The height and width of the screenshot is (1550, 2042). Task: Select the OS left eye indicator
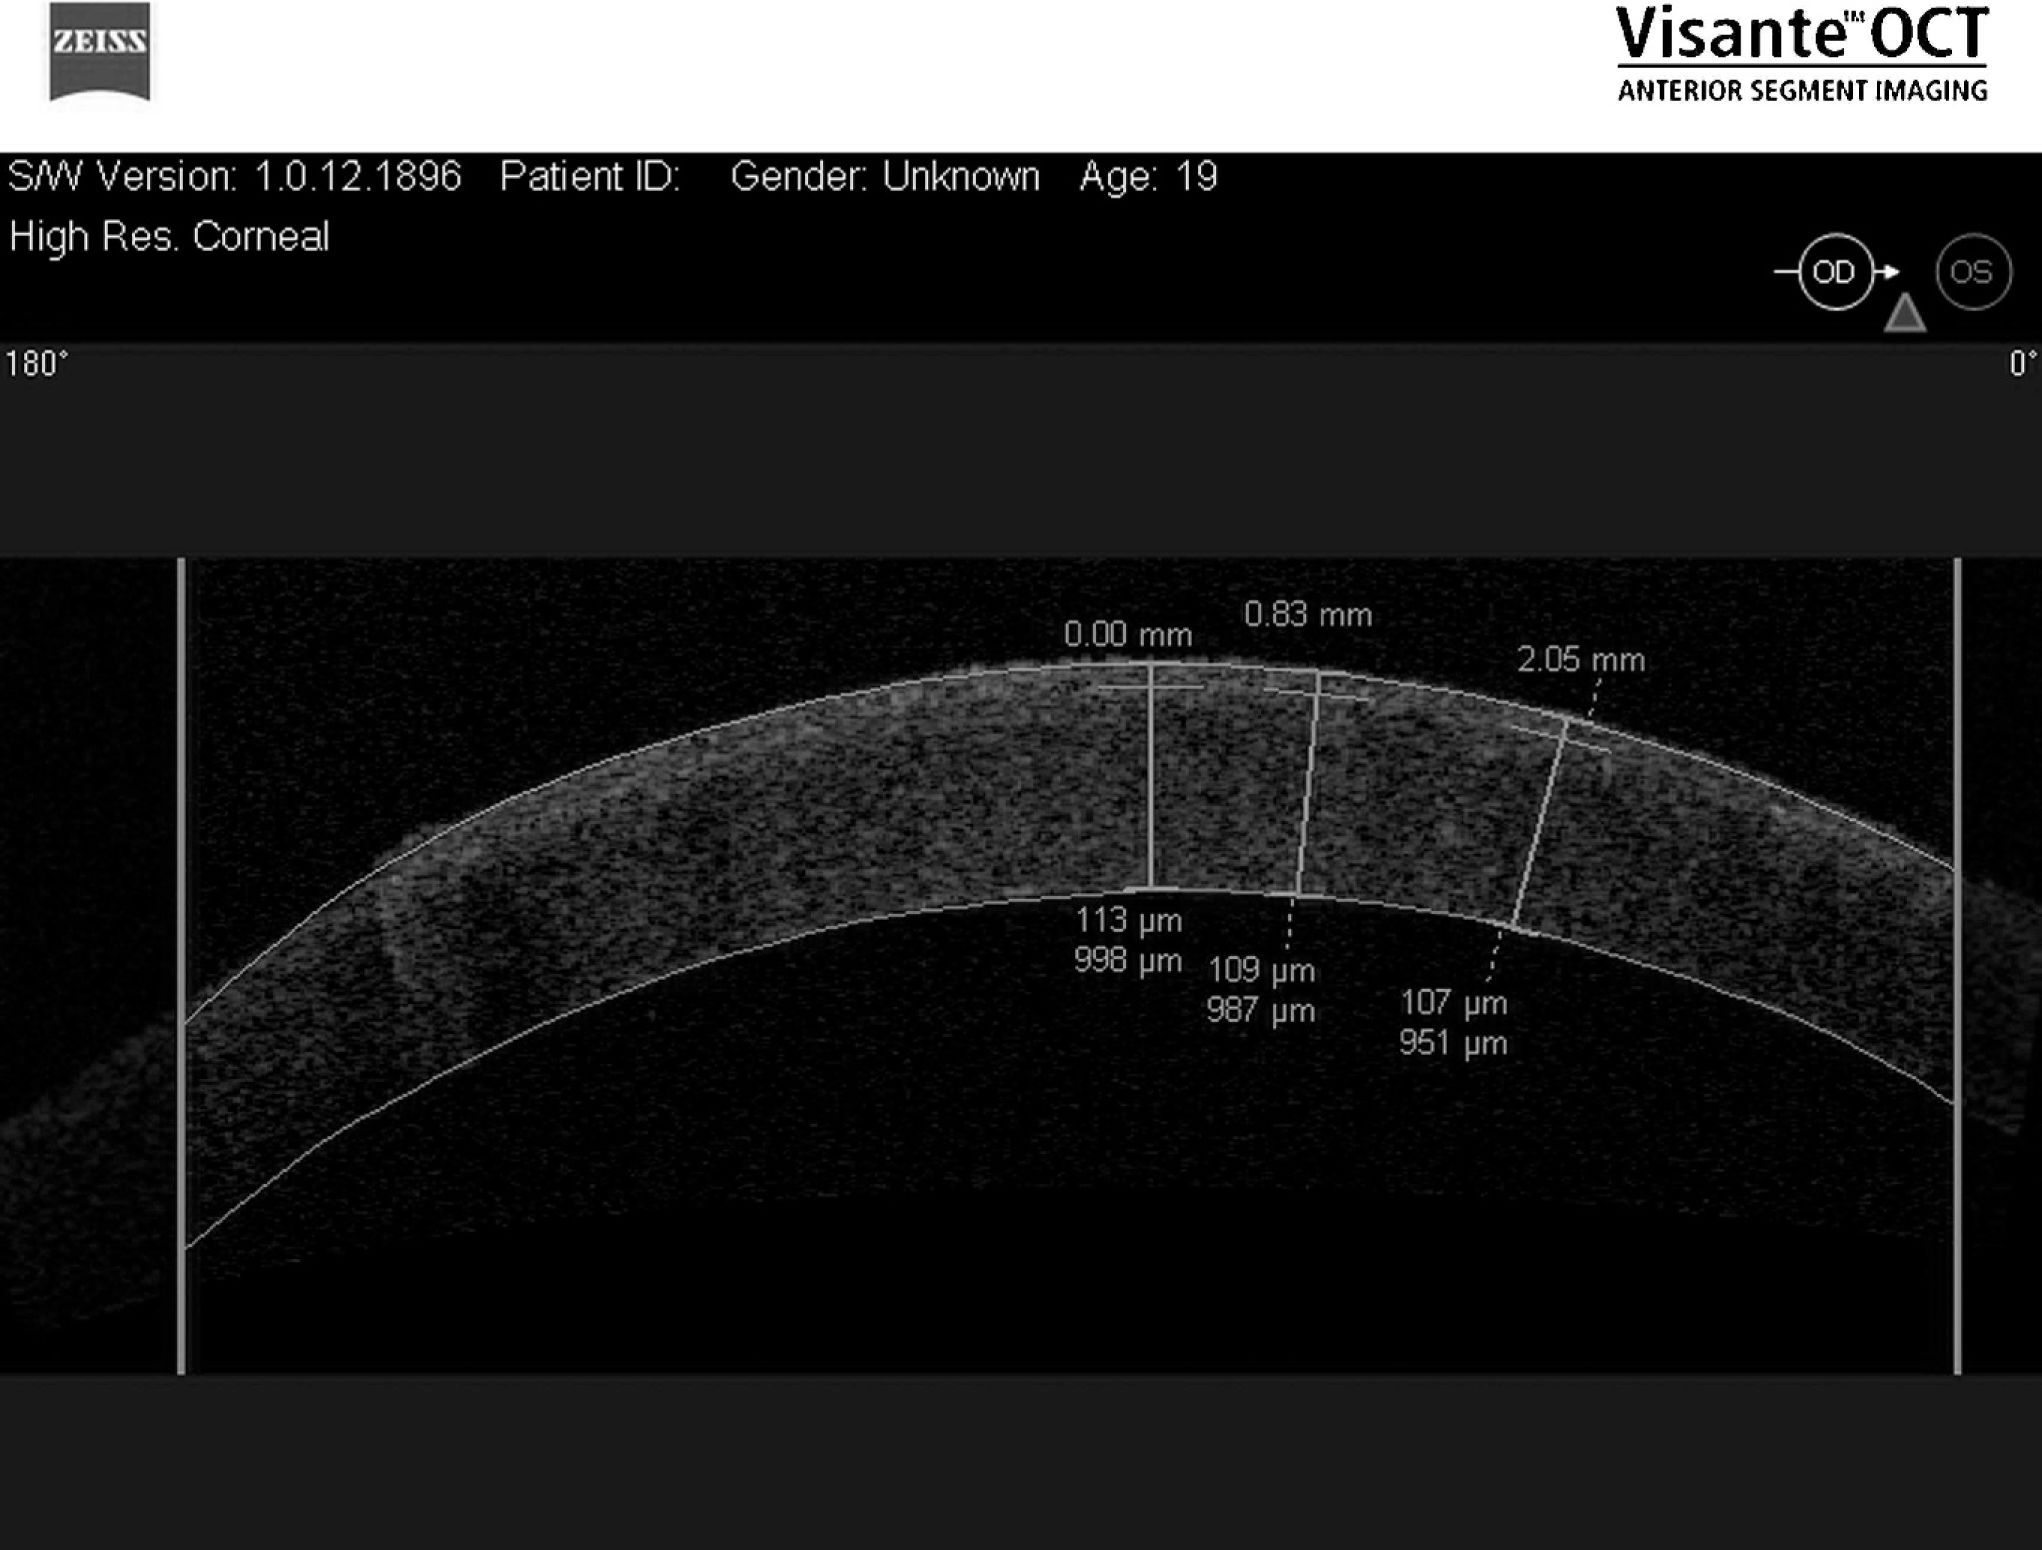(1972, 272)
